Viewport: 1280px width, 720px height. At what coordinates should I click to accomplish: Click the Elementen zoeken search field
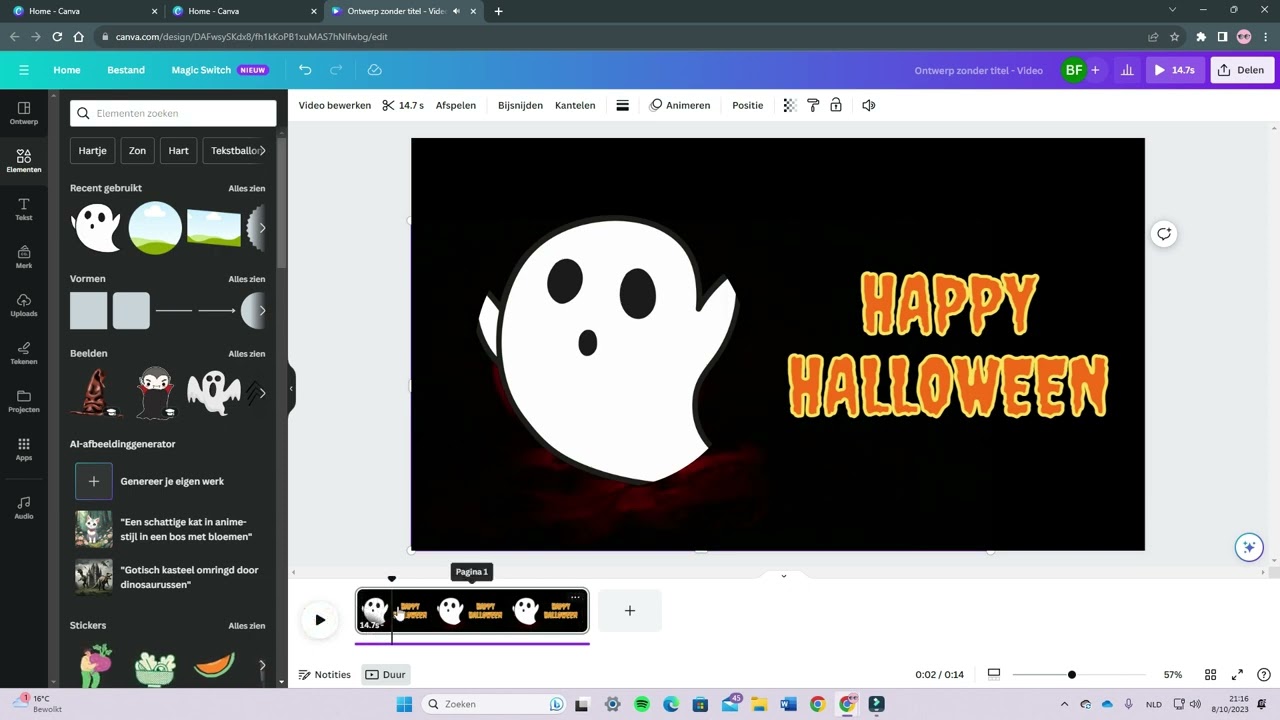[173, 113]
